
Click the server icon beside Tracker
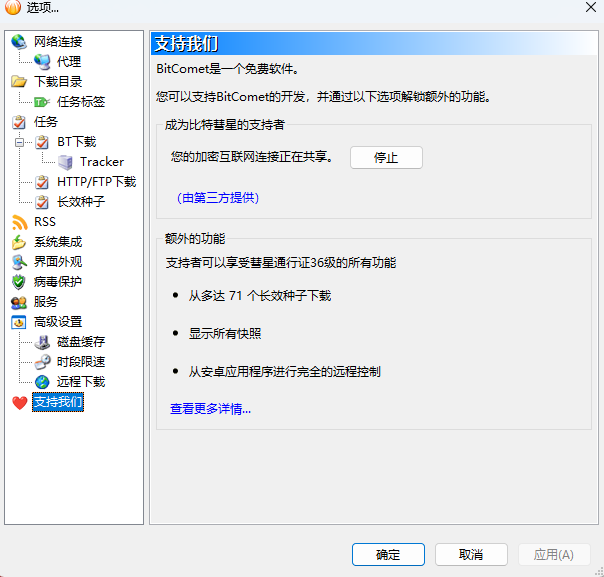pyautogui.click(x=65, y=162)
